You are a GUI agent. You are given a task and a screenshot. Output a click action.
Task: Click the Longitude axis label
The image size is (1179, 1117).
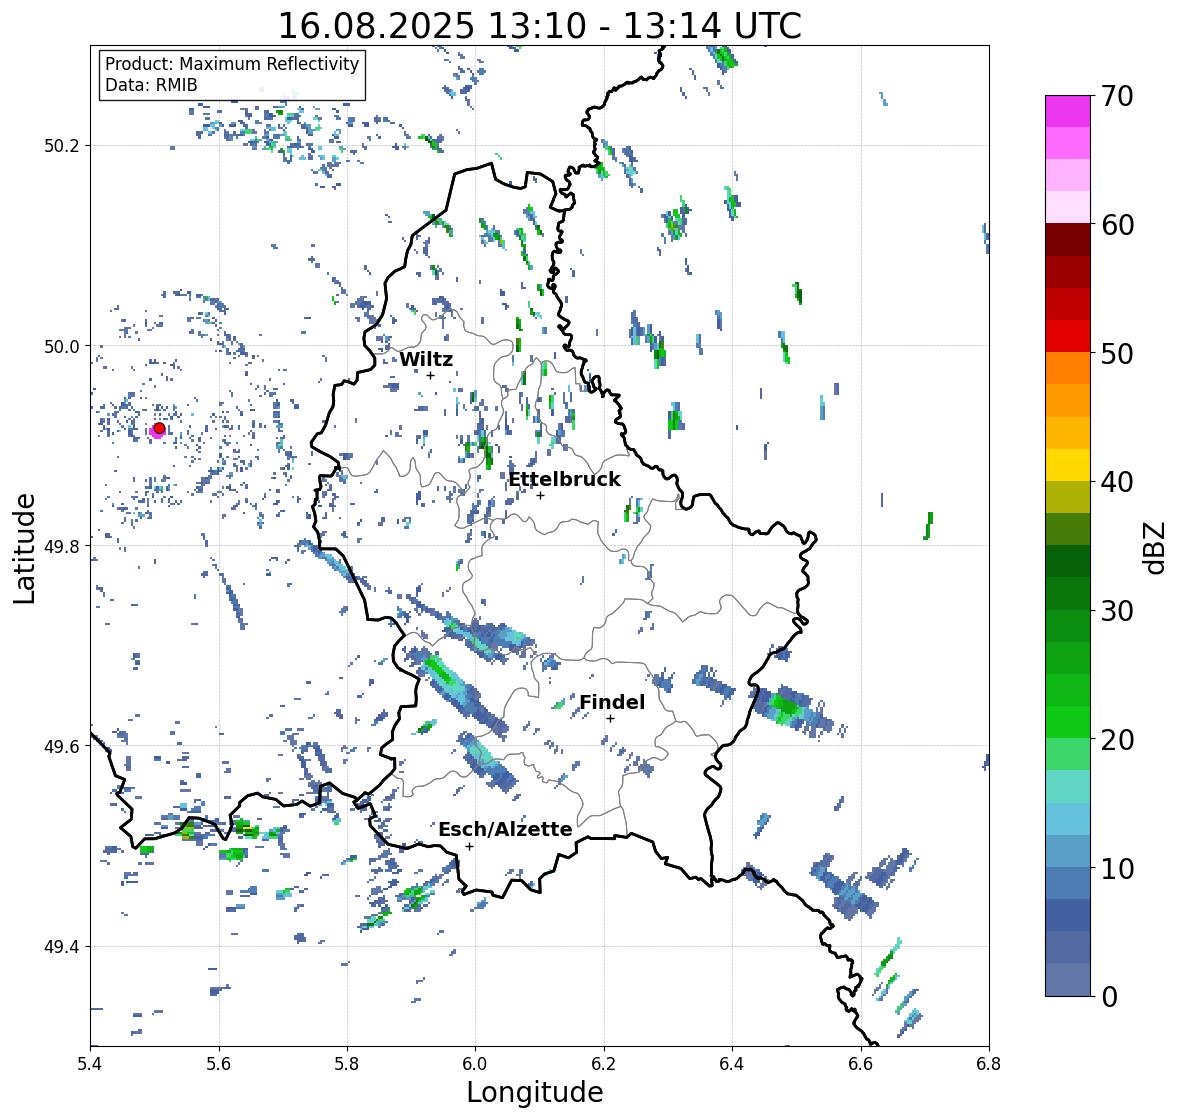(x=535, y=1092)
